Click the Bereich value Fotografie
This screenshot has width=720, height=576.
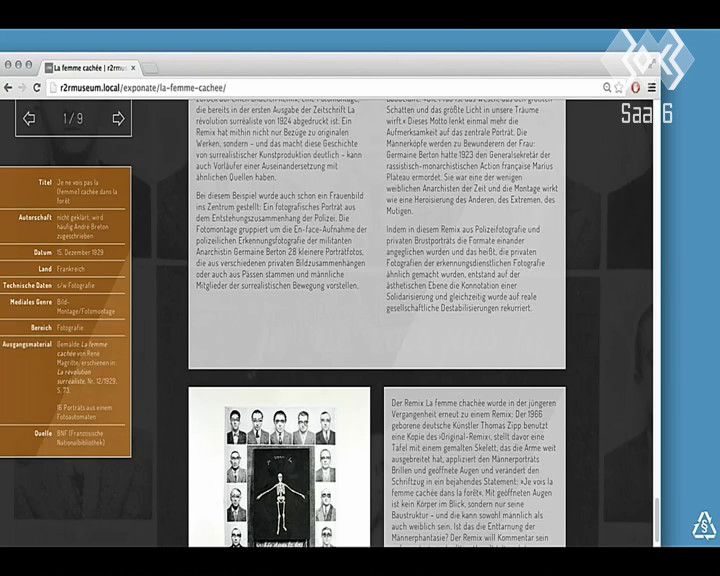[70, 328]
